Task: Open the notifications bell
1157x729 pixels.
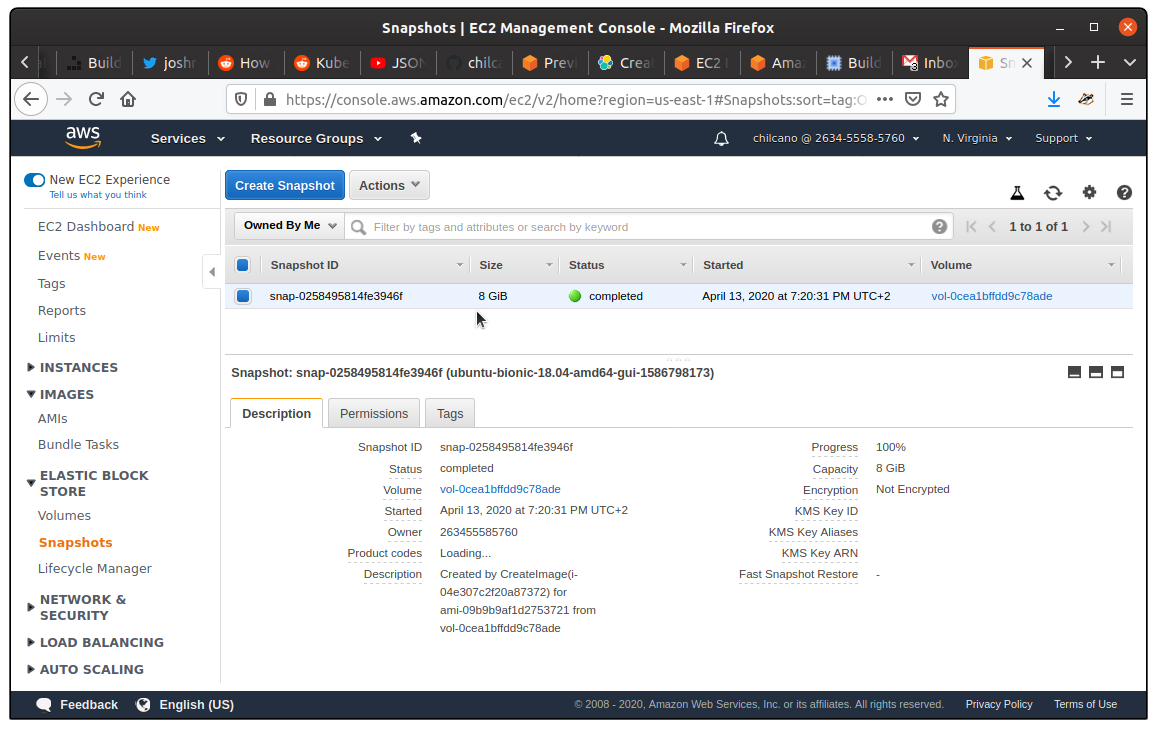Action: point(721,139)
